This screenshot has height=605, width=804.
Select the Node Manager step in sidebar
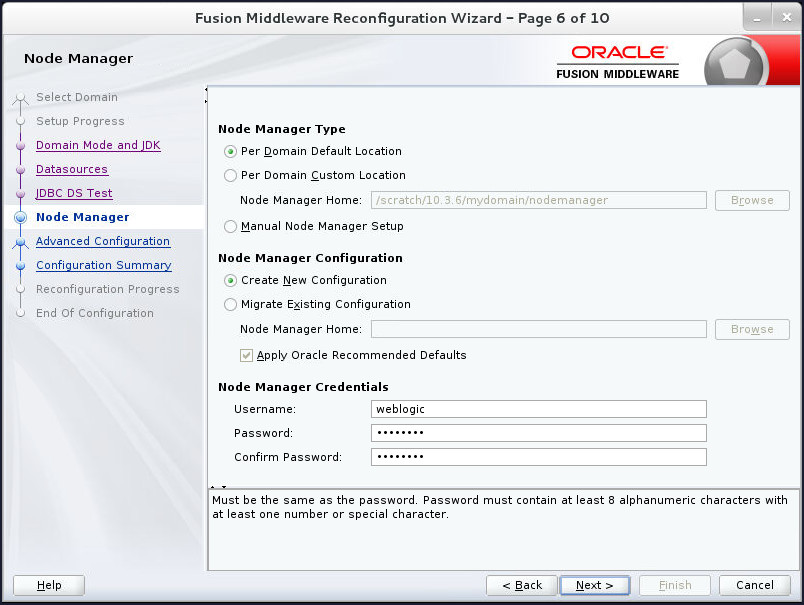pyautogui.click(x=83, y=217)
